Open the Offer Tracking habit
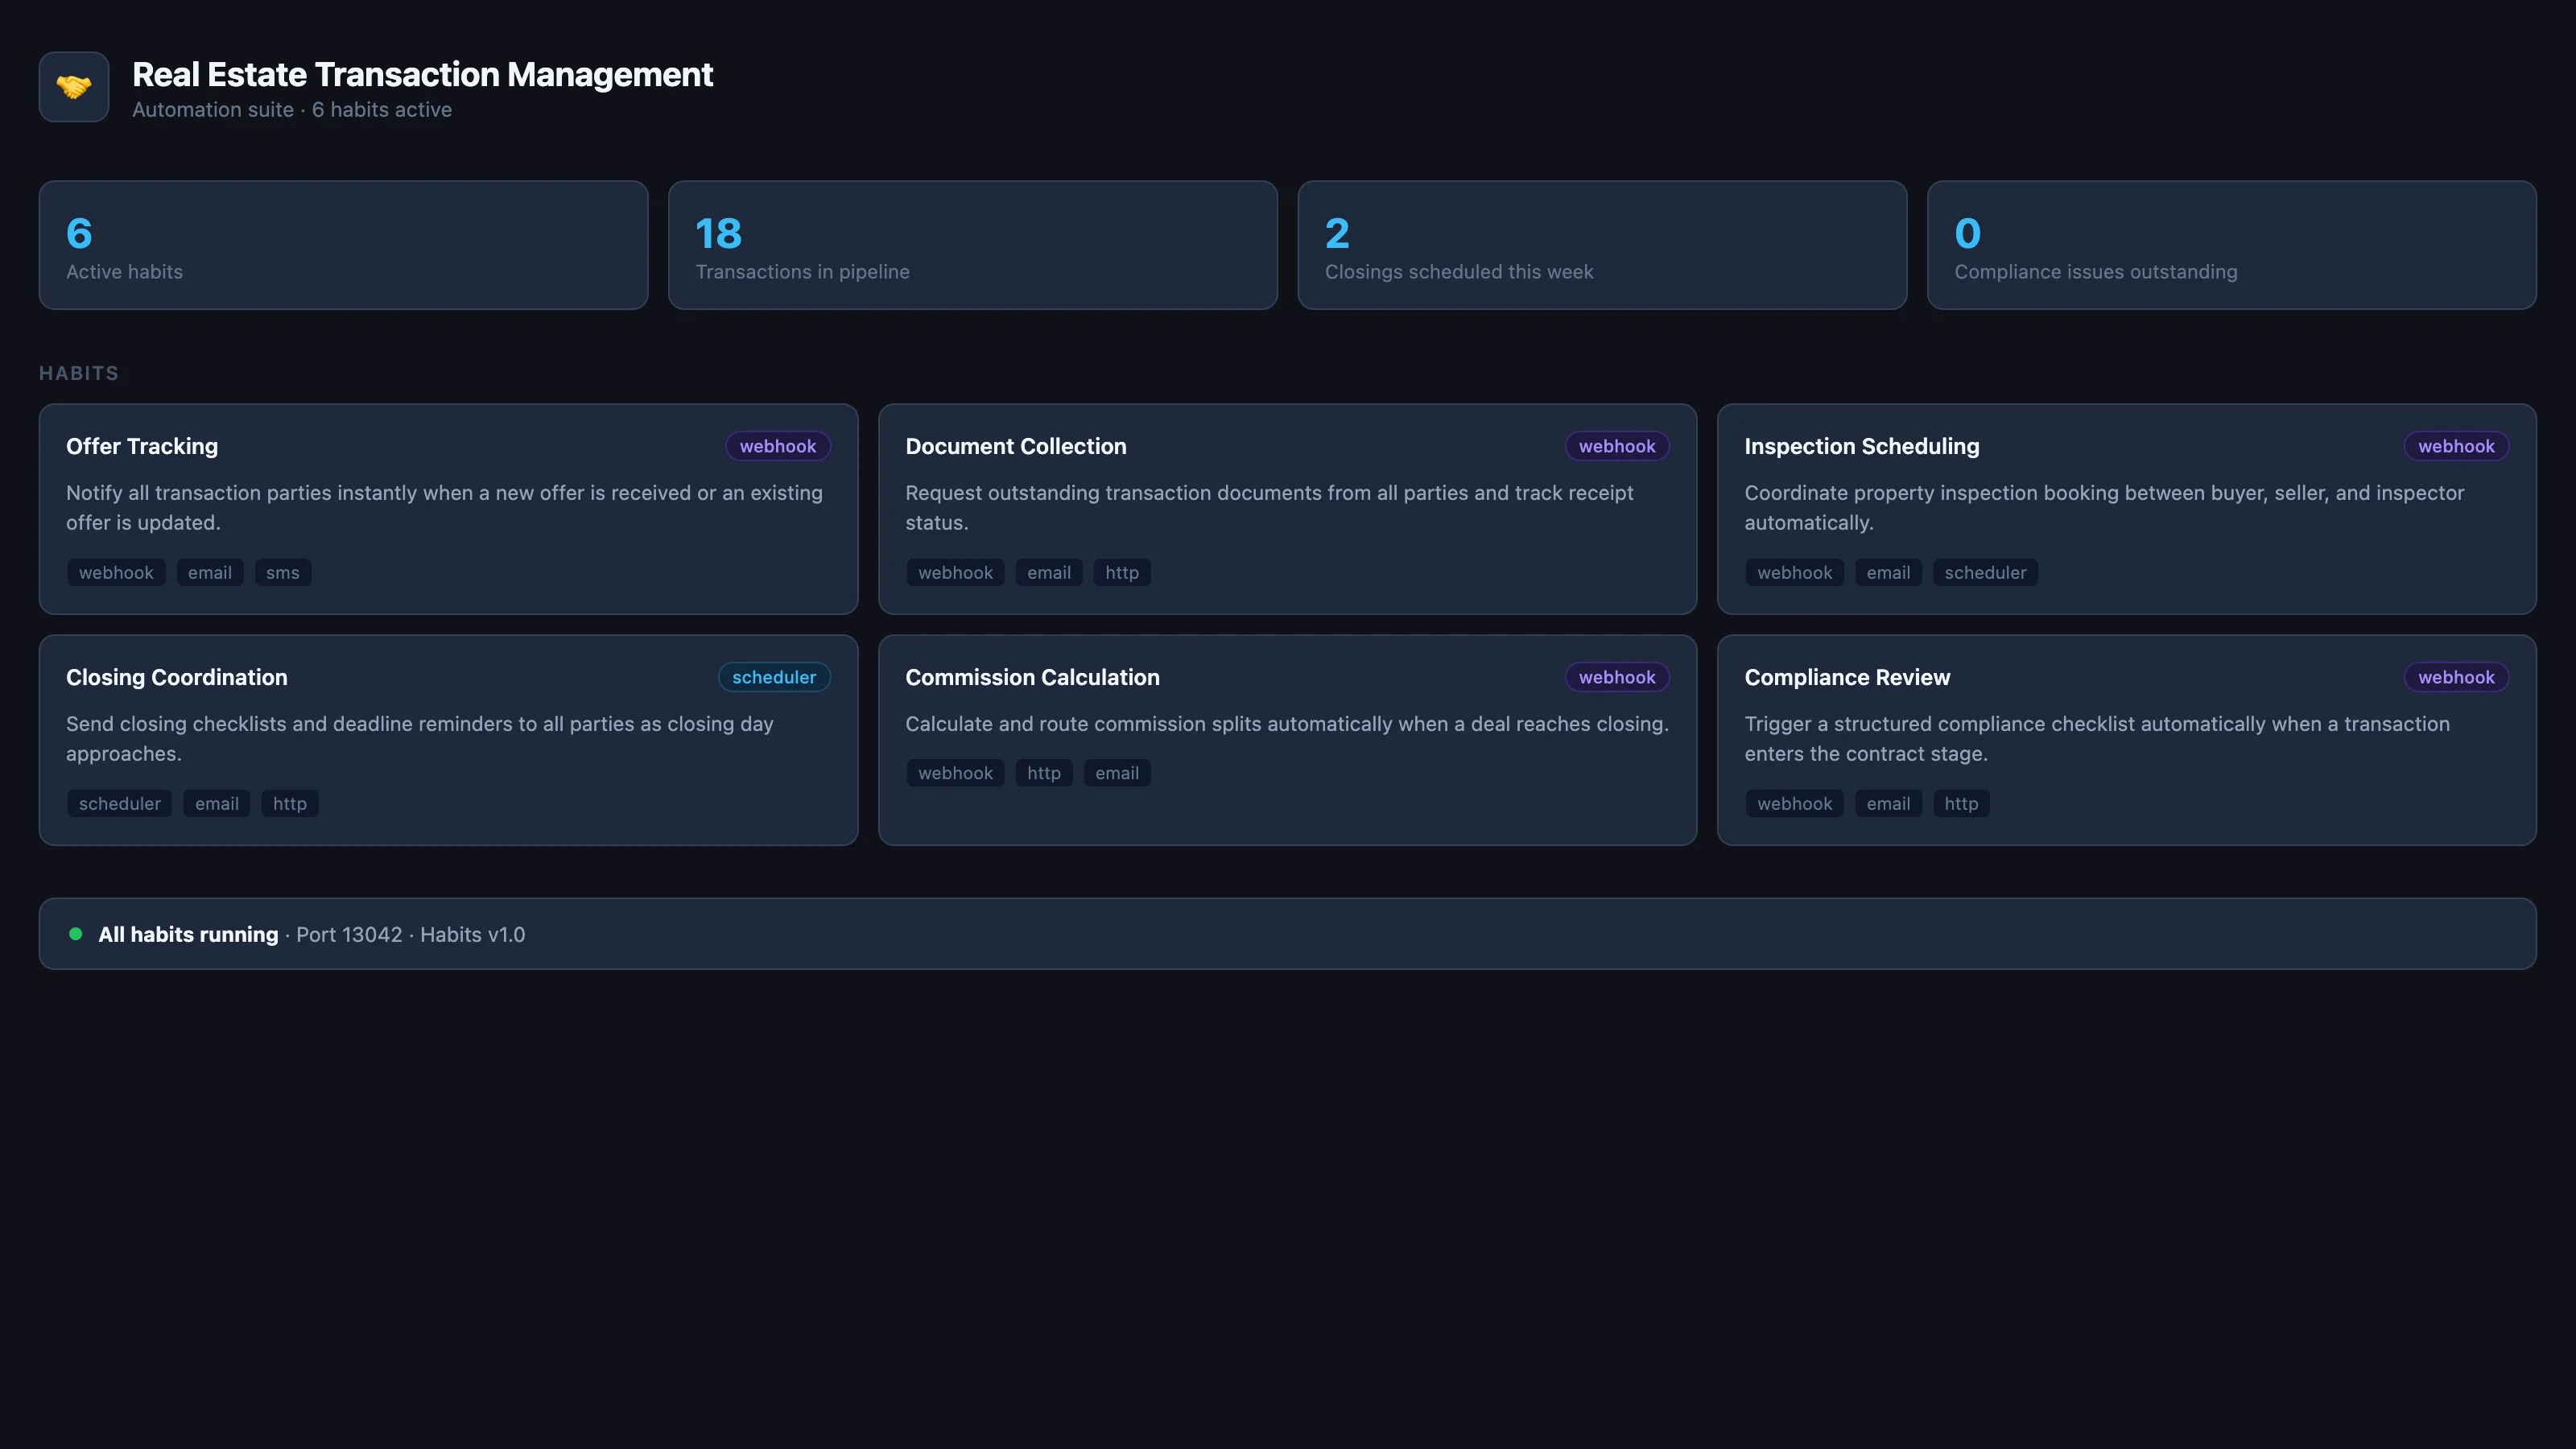The image size is (2576, 1449). coord(448,509)
